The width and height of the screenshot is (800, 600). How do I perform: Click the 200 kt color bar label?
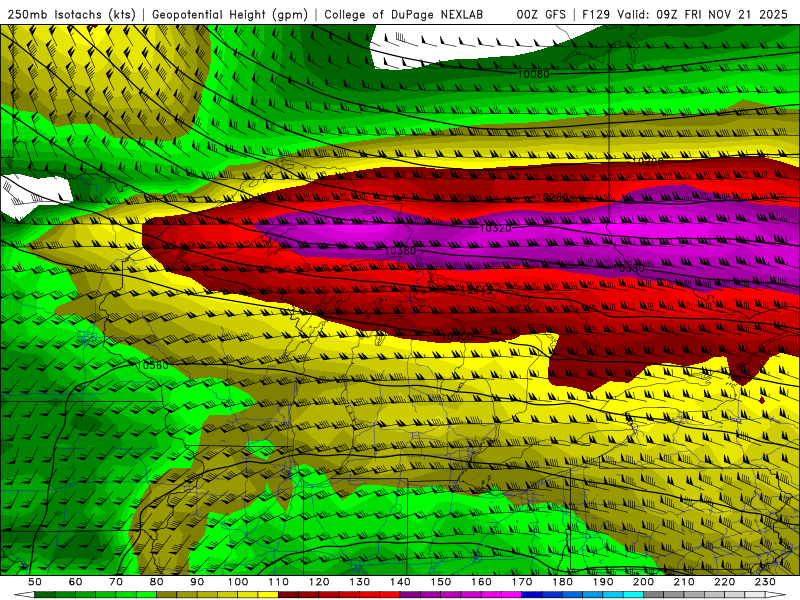coord(643,582)
